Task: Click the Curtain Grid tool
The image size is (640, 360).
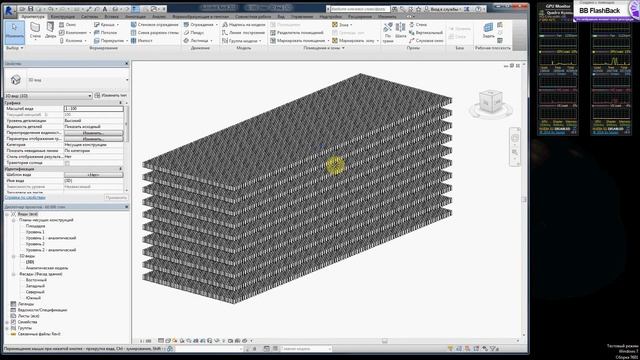Action: tap(155, 32)
